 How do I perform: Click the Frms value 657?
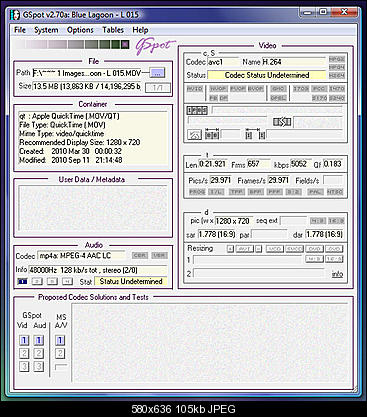coord(258,164)
